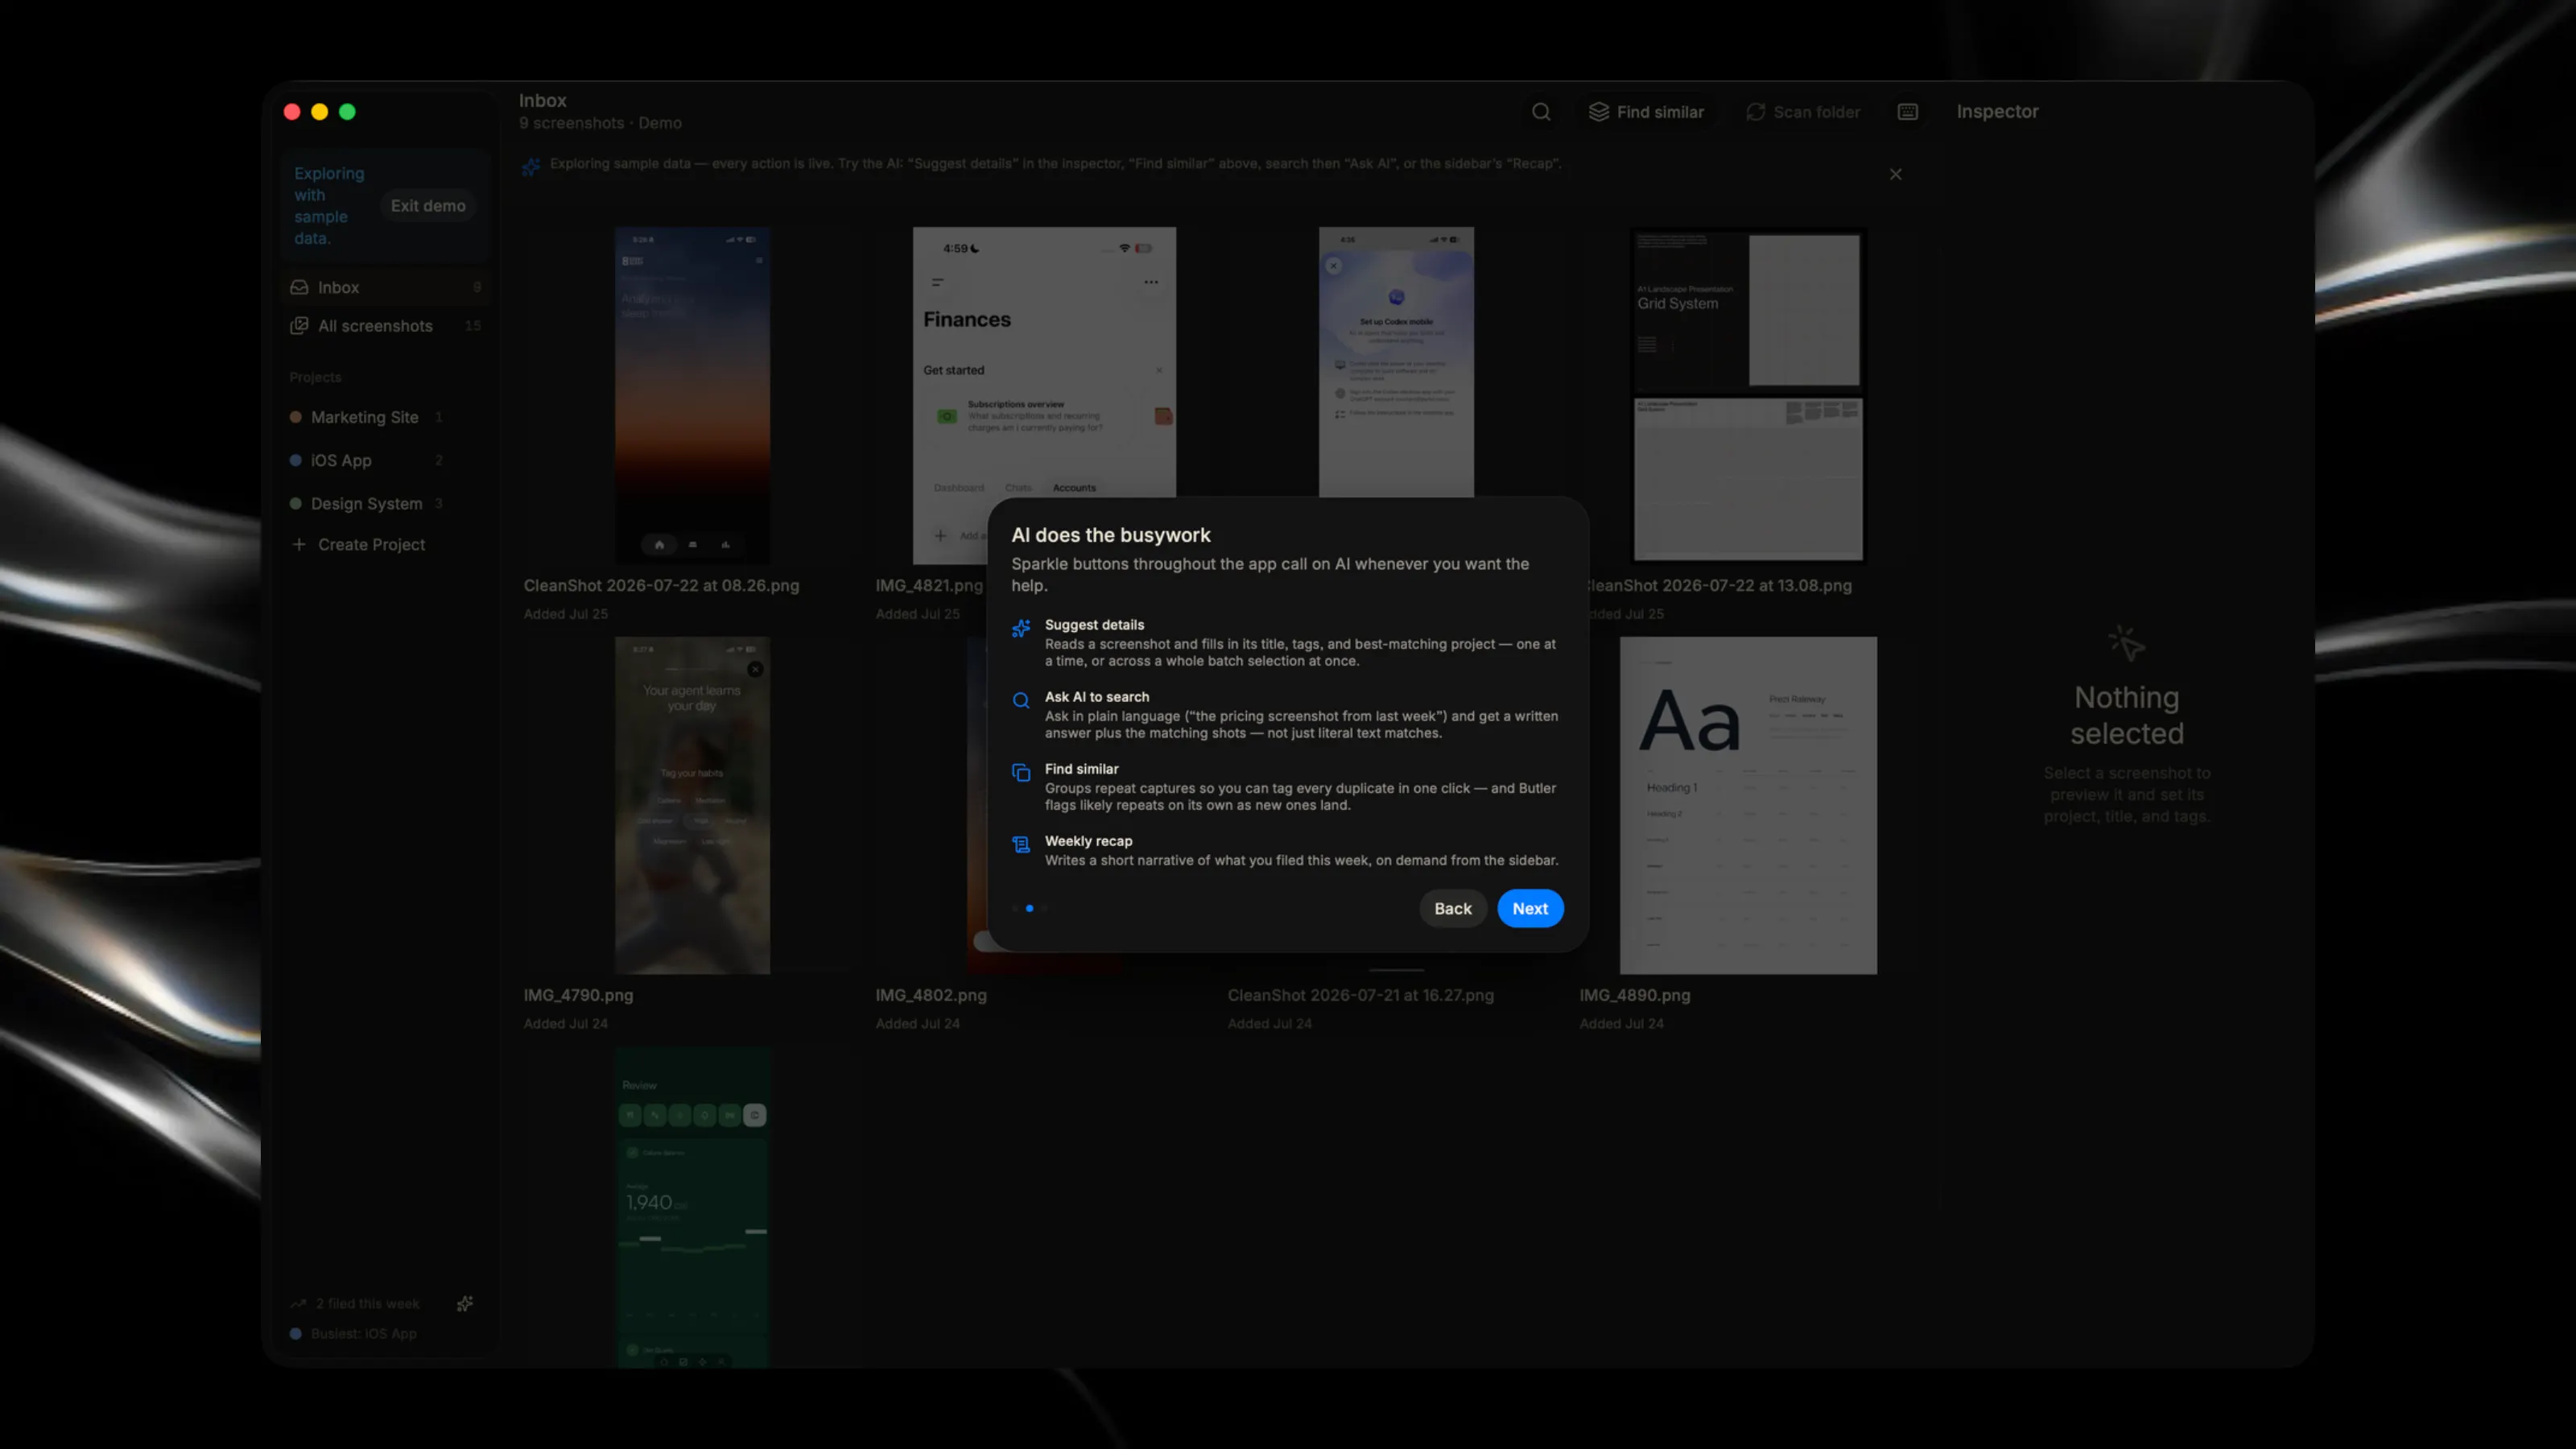The height and width of the screenshot is (1449, 2576).
Task: Click the Find similar toolbar button
Action: coord(1646,112)
